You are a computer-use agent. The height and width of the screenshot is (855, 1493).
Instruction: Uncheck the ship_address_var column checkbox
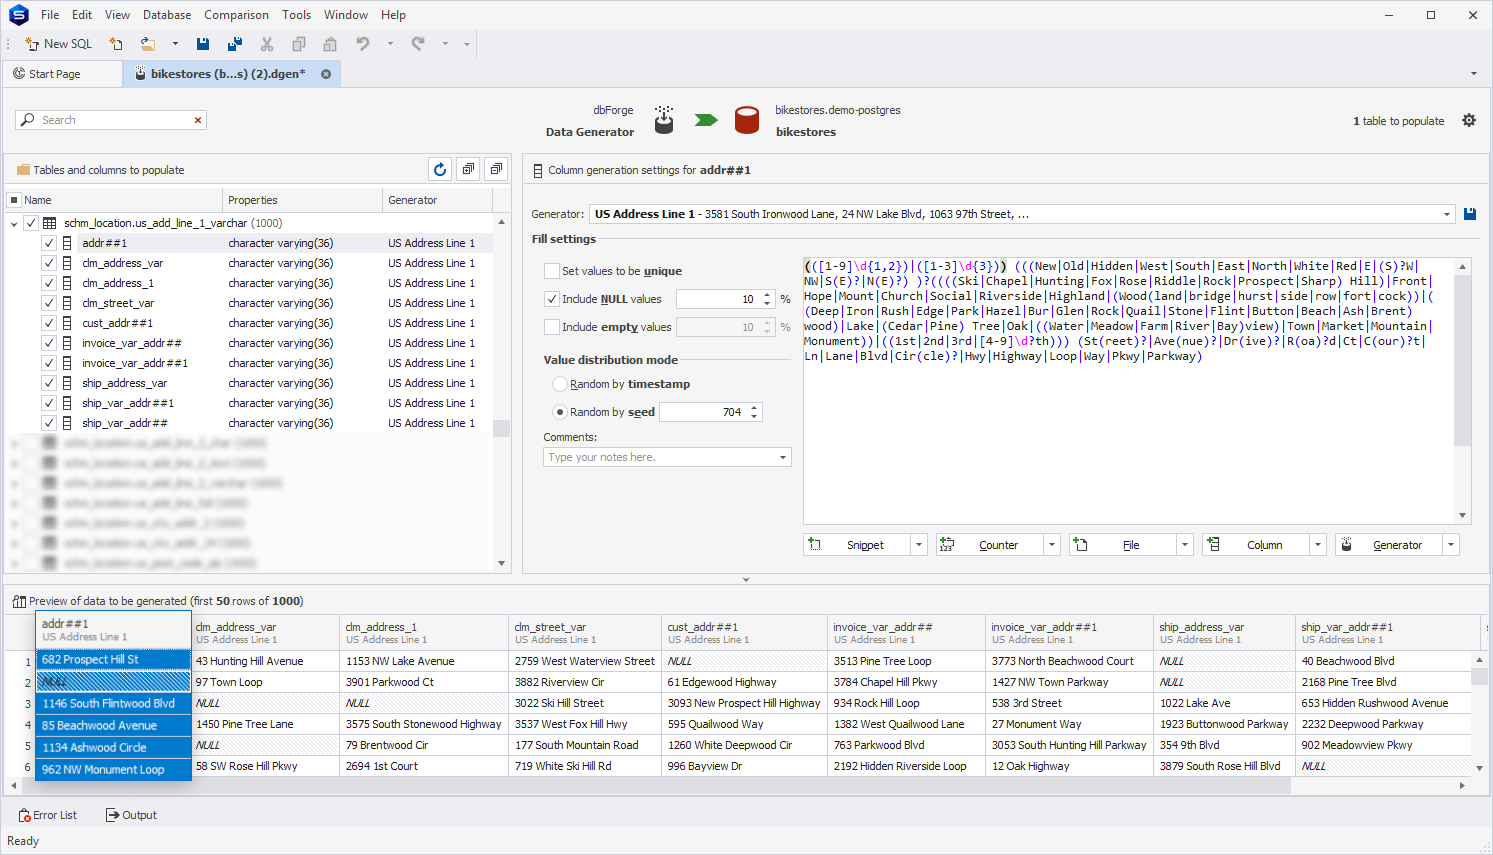click(x=48, y=383)
